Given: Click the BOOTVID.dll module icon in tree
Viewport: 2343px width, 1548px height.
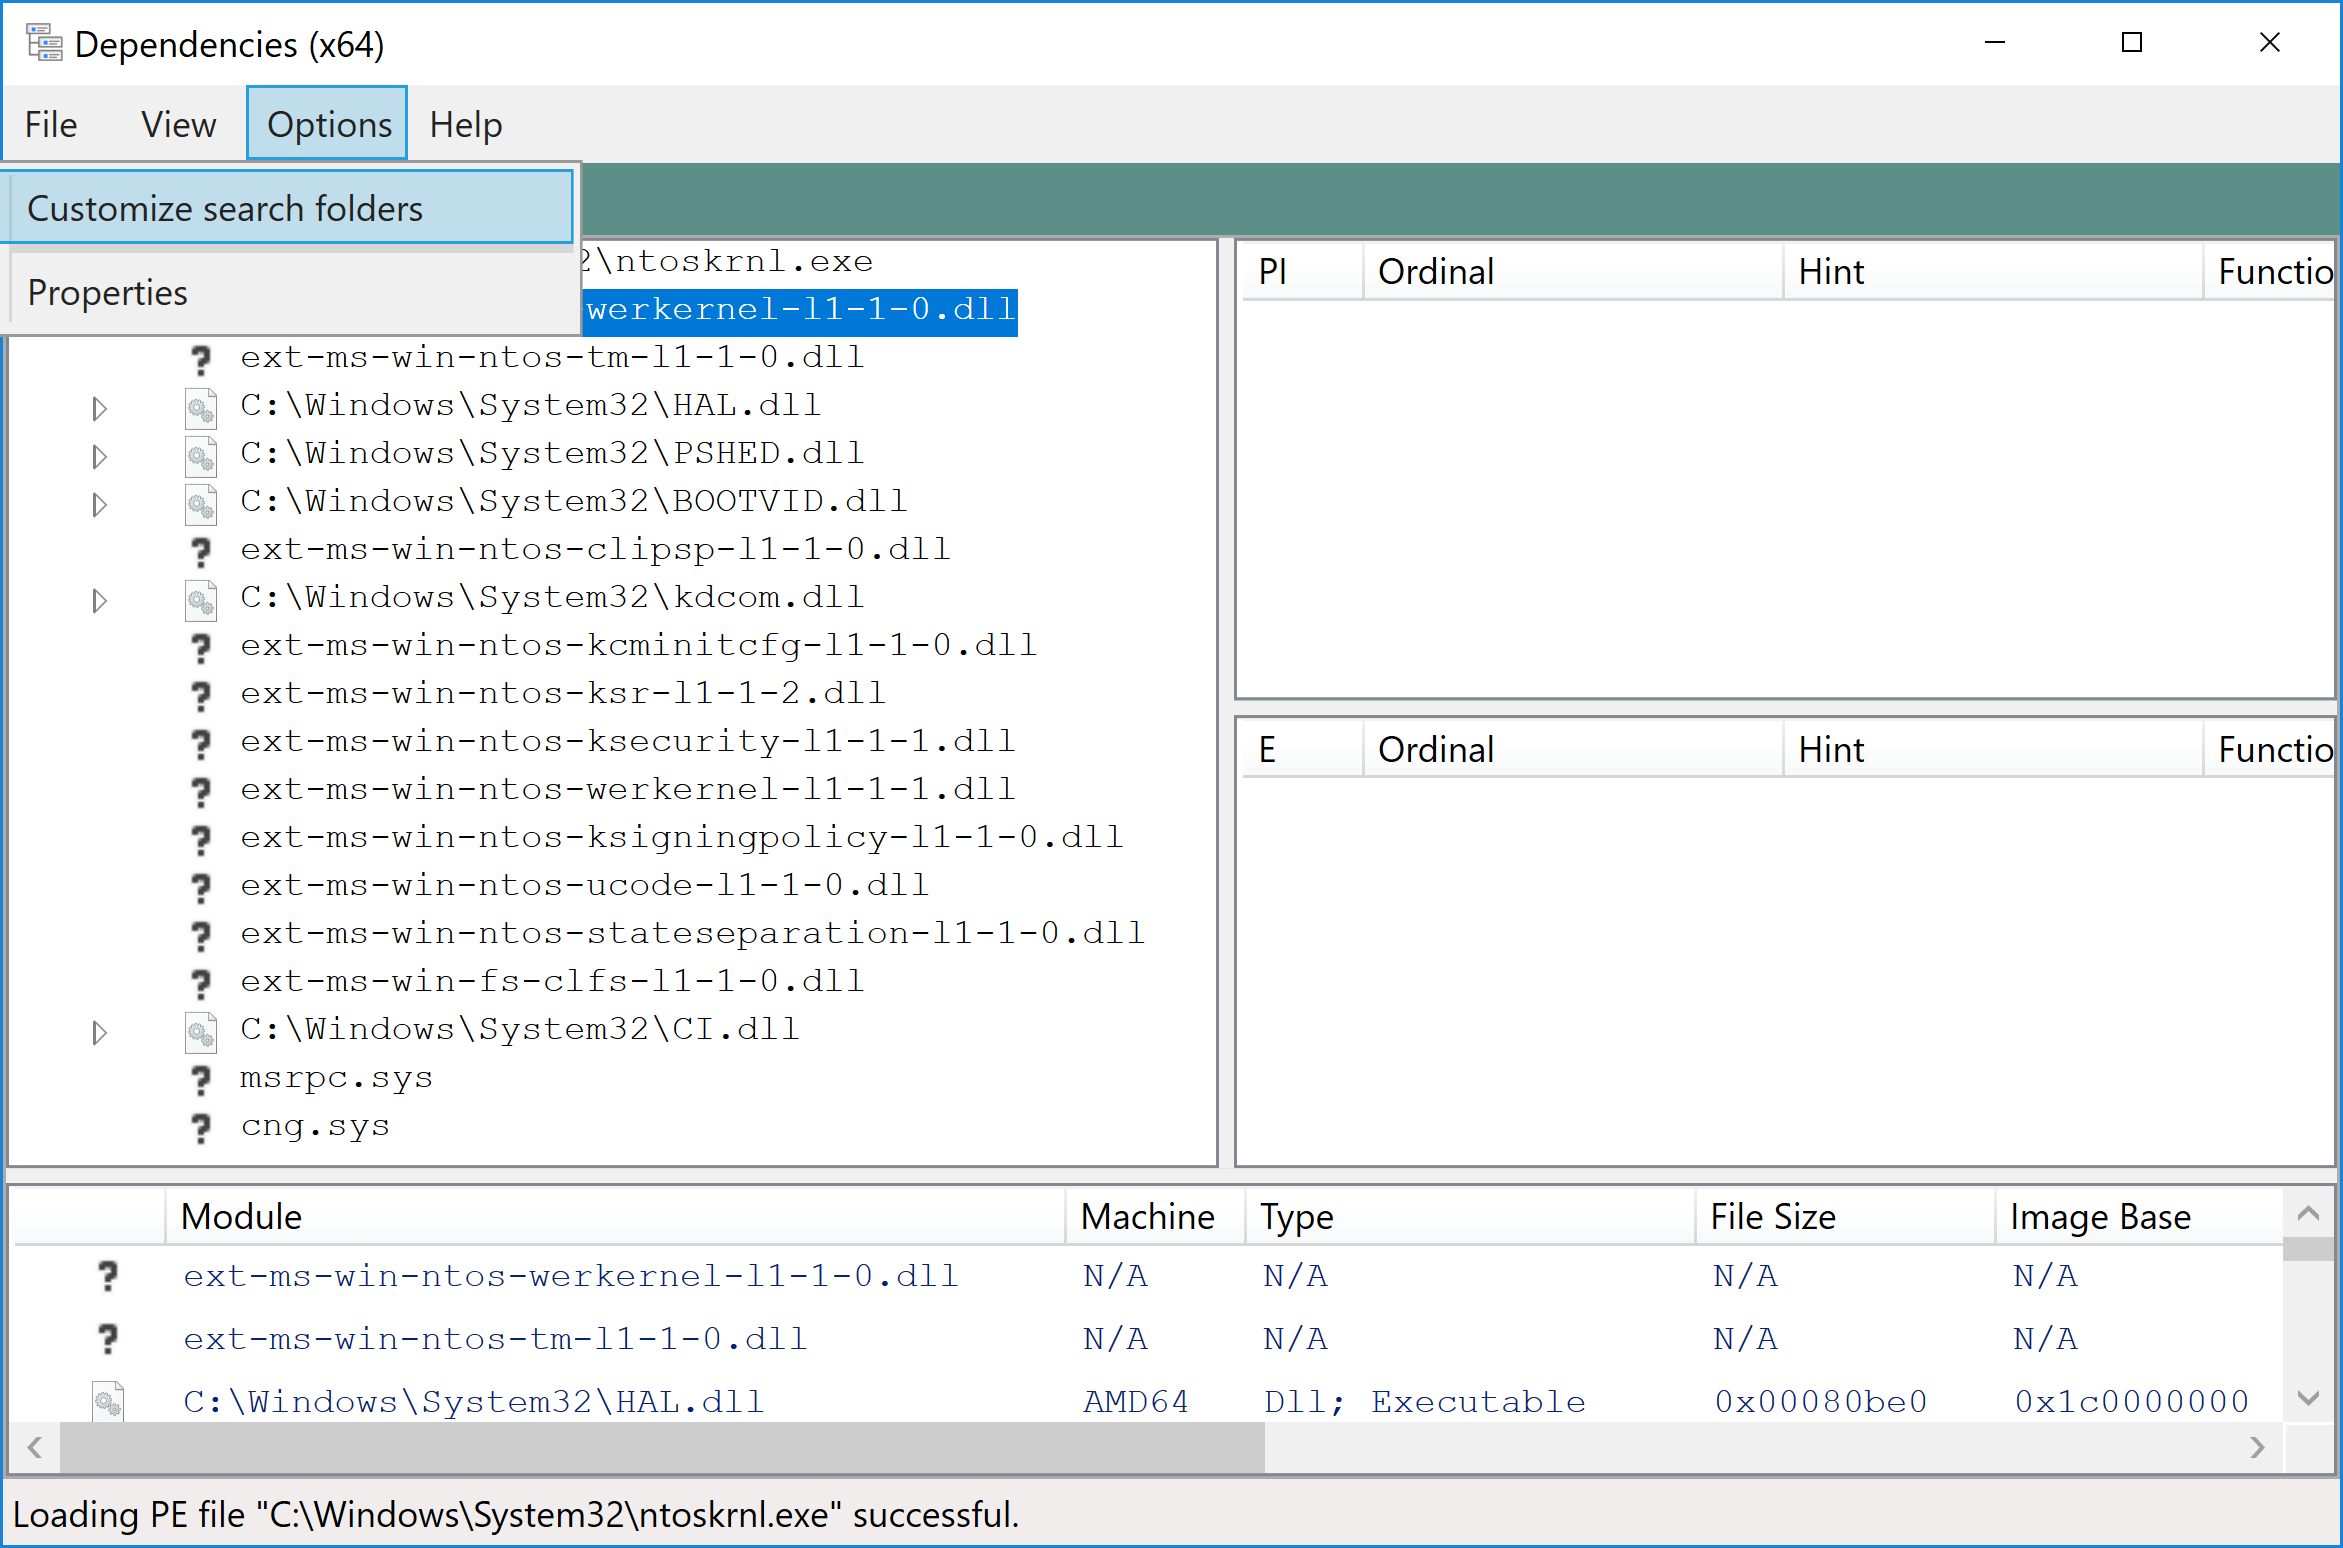Looking at the screenshot, I should click(x=201, y=503).
